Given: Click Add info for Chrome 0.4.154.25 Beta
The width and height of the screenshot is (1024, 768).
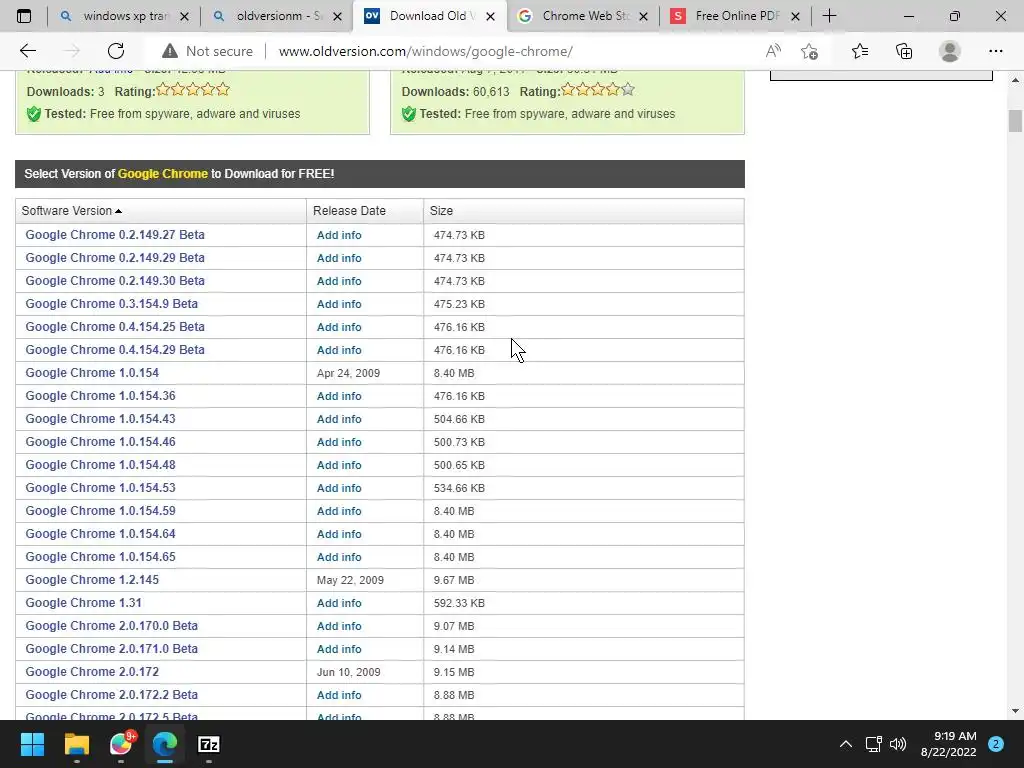Looking at the screenshot, I should (339, 327).
